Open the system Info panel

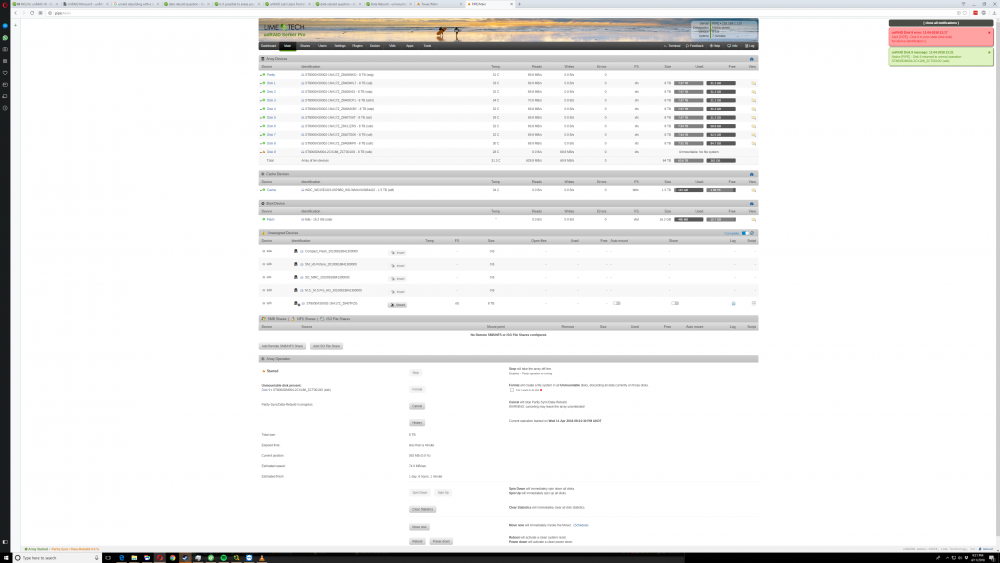[733, 46]
